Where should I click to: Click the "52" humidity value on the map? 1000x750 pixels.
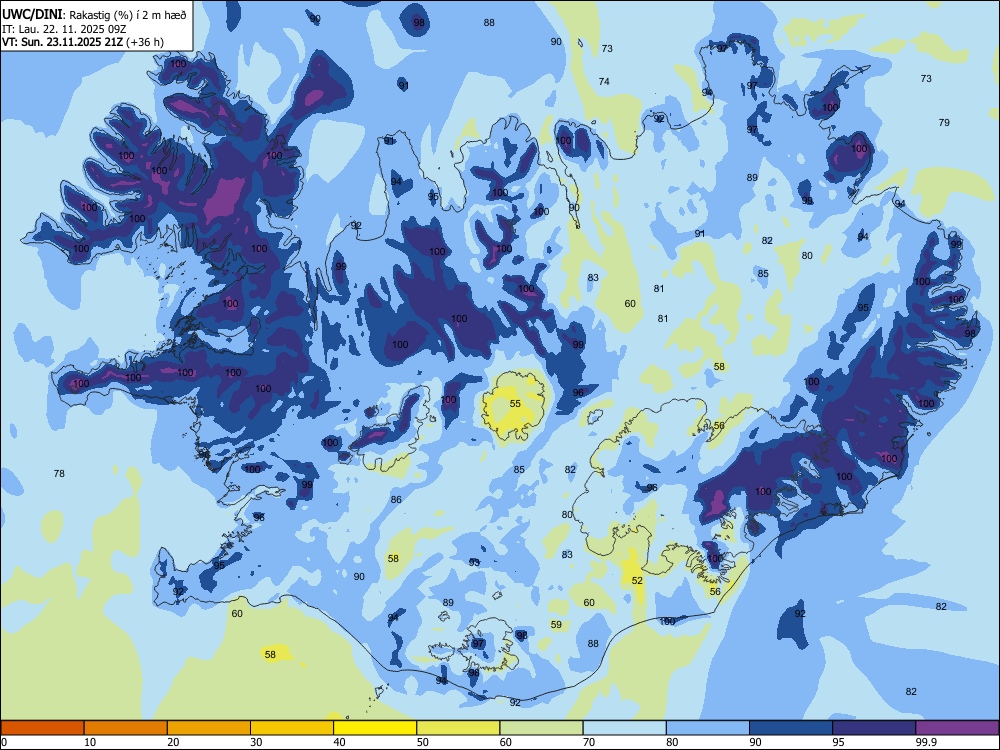point(637,580)
